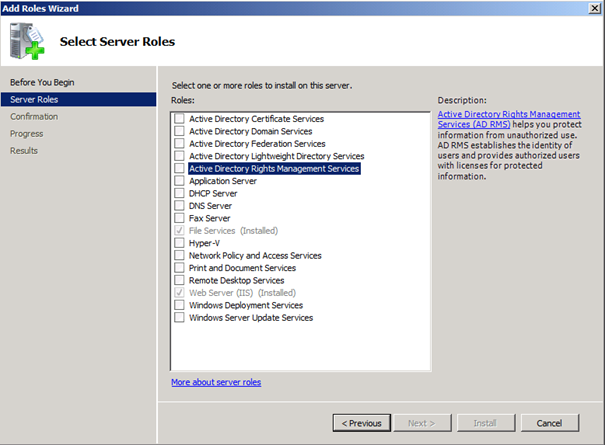Select Network Policy and Access Services label
The height and width of the screenshot is (445, 605).
click(x=255, y=255)
